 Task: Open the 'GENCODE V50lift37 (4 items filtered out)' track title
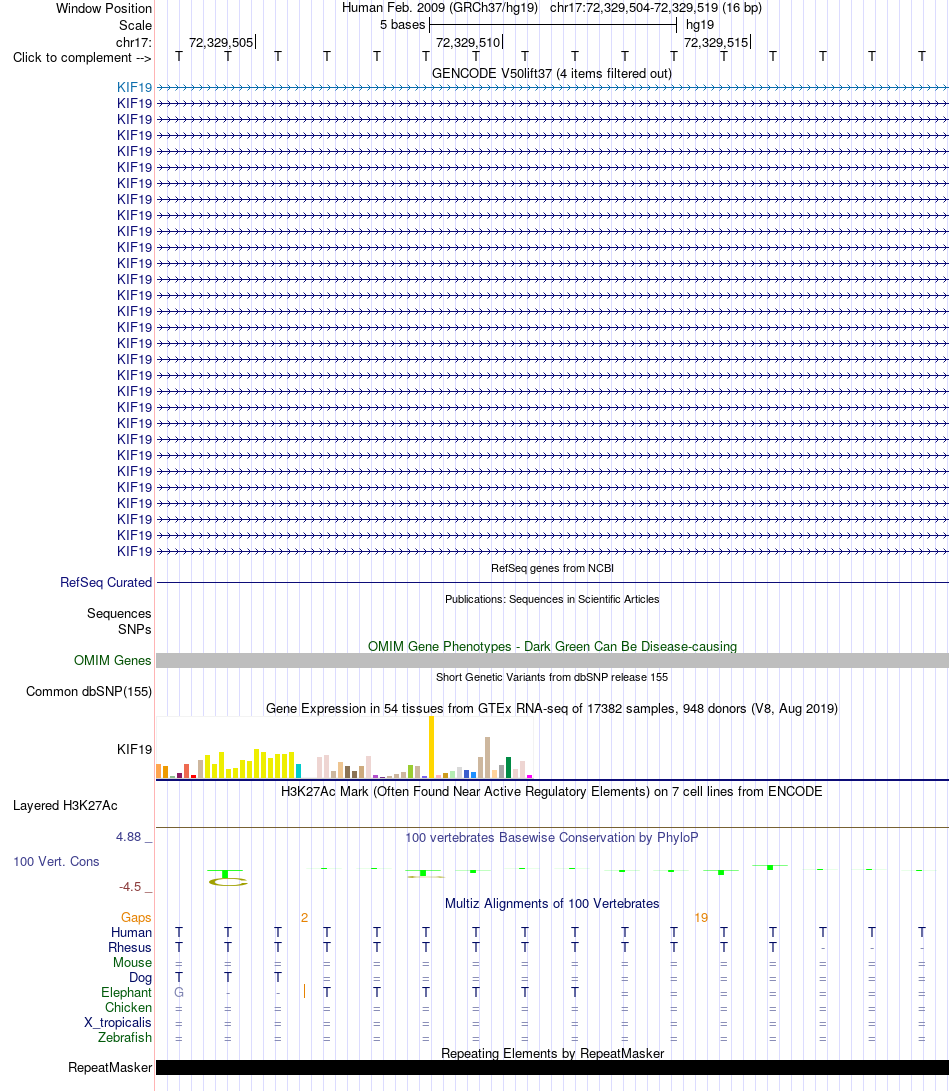(552, 74)
